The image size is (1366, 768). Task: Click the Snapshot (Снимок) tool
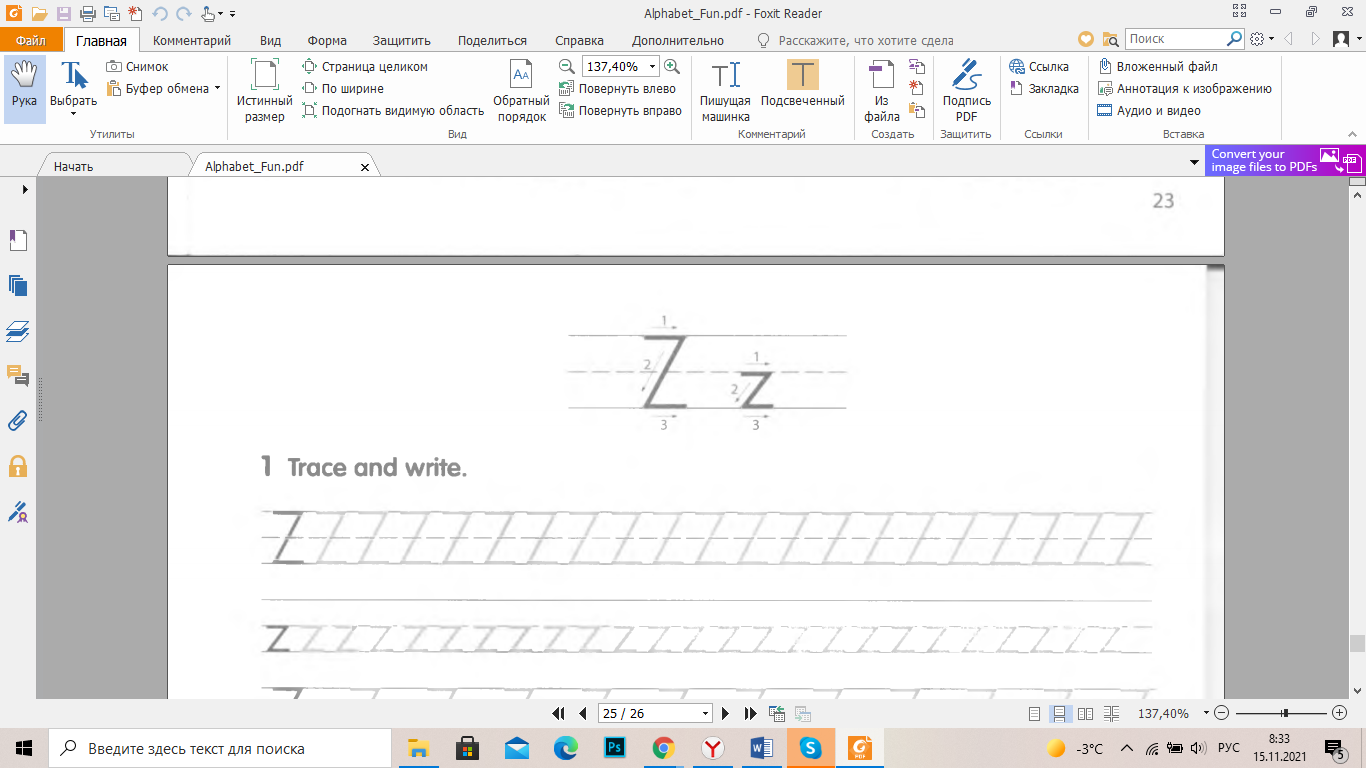click(x=138, y=67)
